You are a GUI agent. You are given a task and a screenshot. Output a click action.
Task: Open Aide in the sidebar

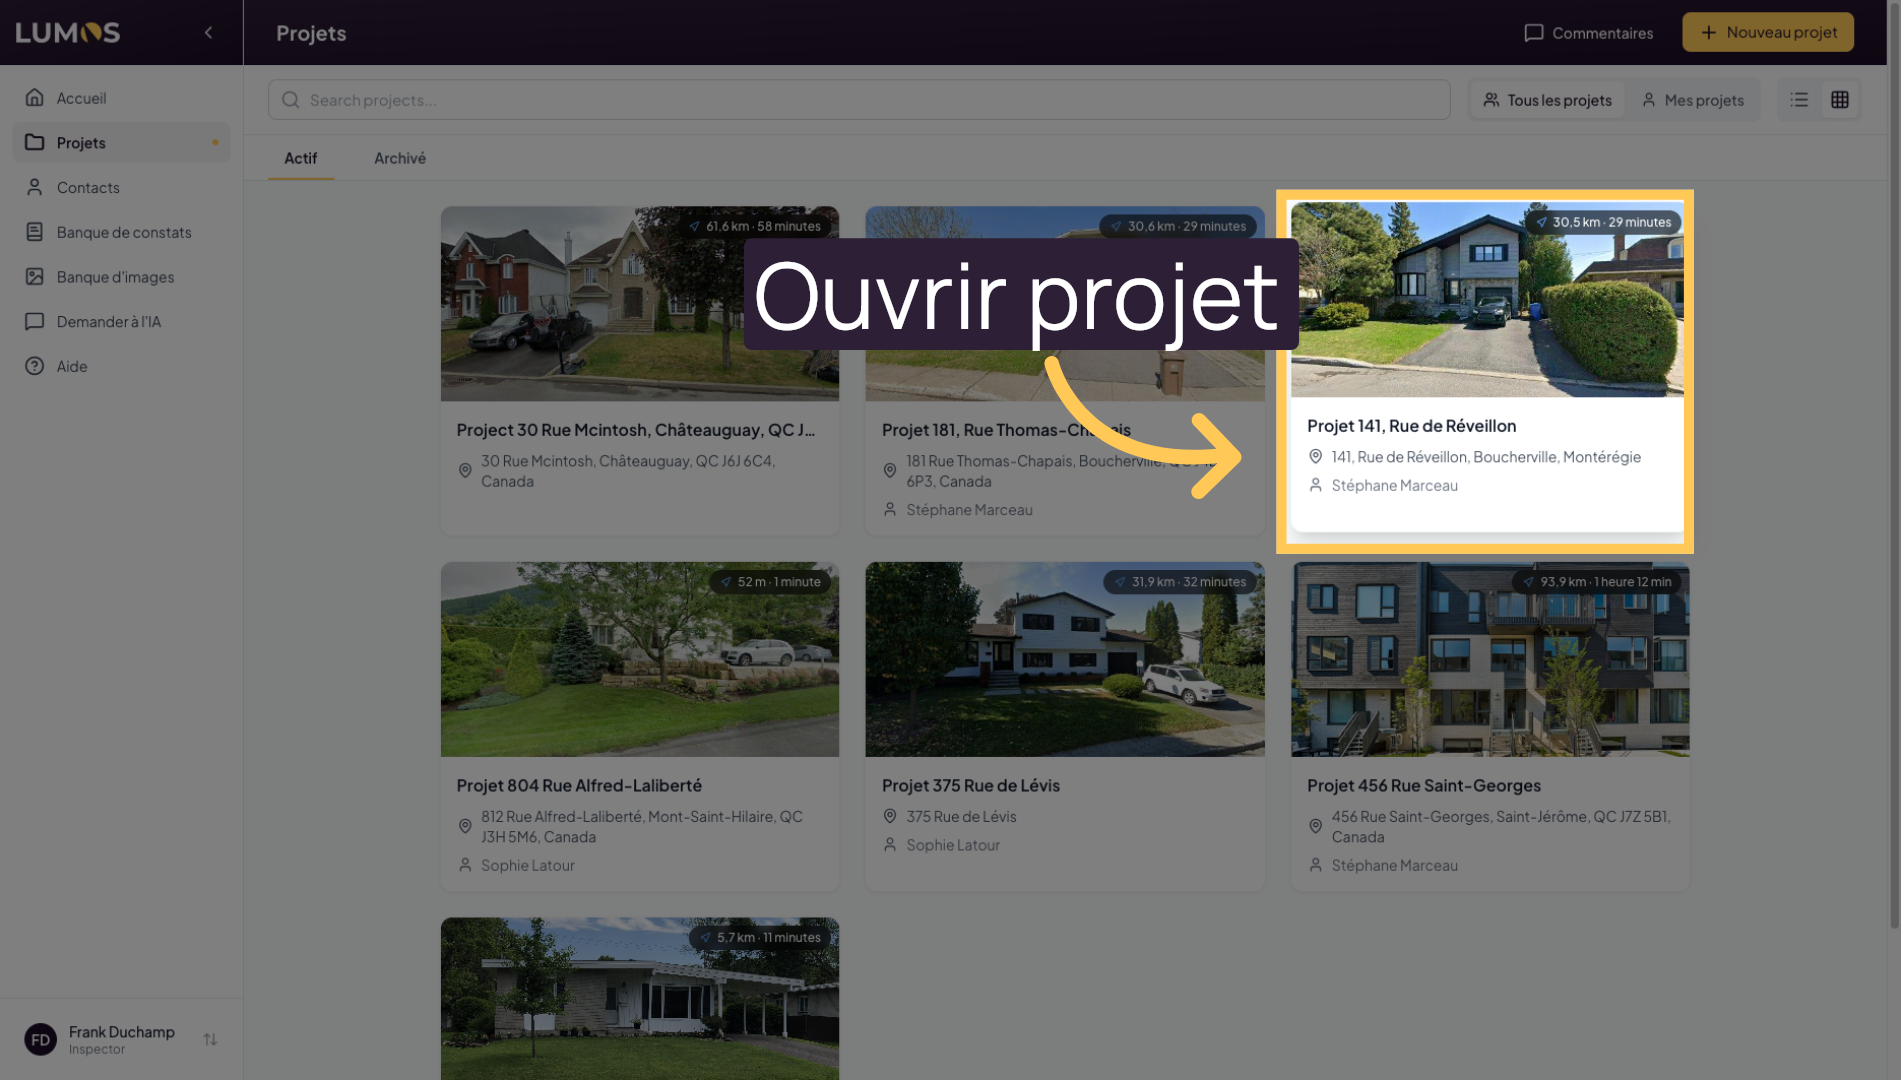click(x=121, y=367)
